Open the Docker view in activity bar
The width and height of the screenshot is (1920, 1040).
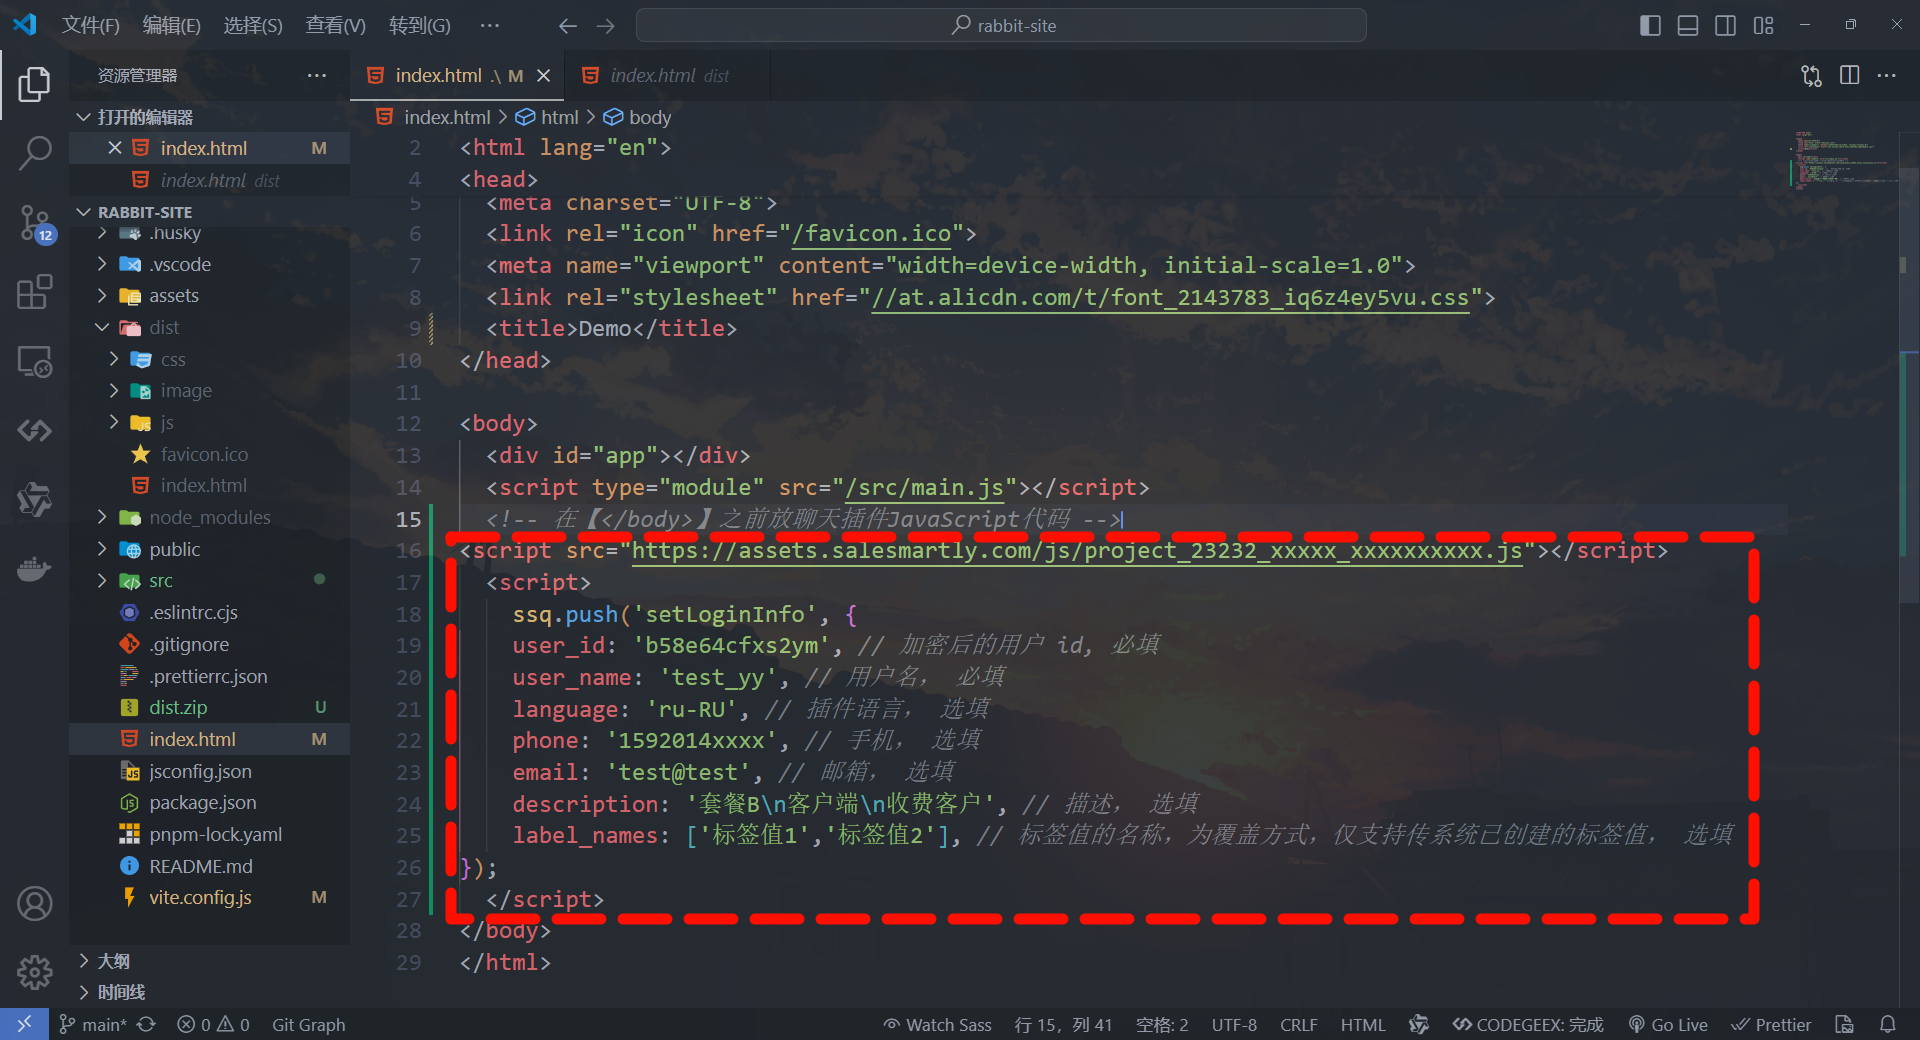pyautogui.click(x=34, y=569)
